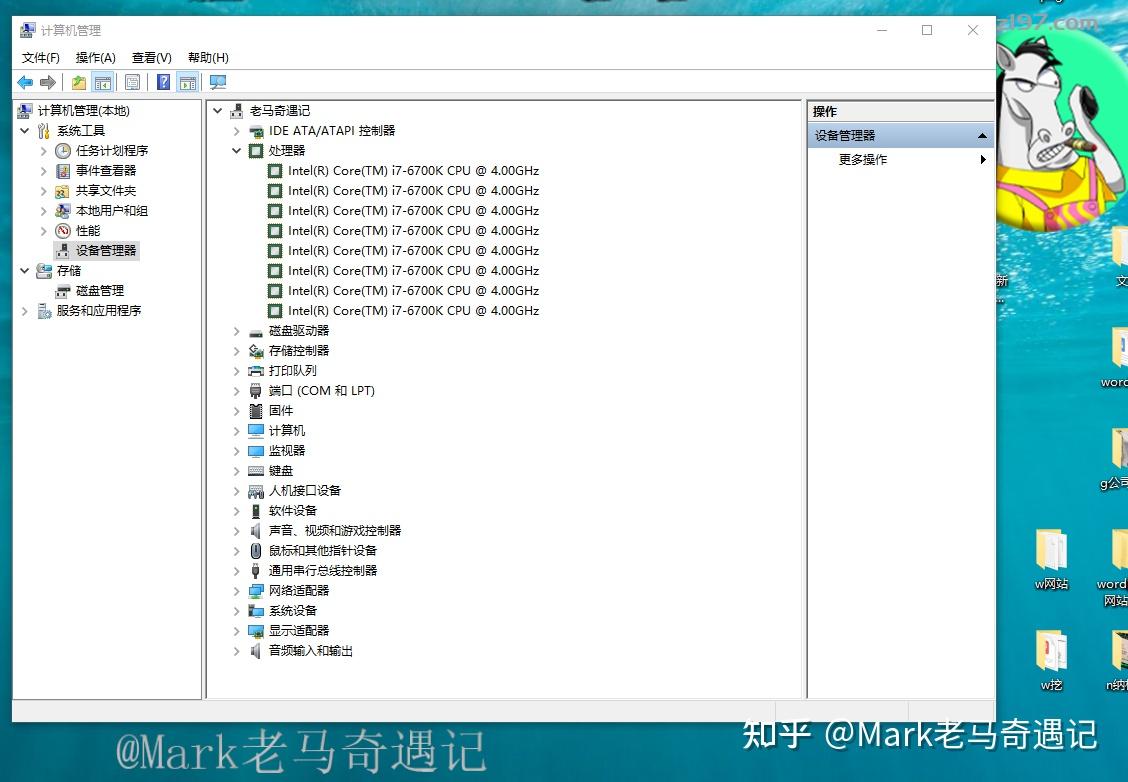This screenshot has height=782, width=1128.
Task: Expand the 计算机 device category
Action: [x=236, y=431]
